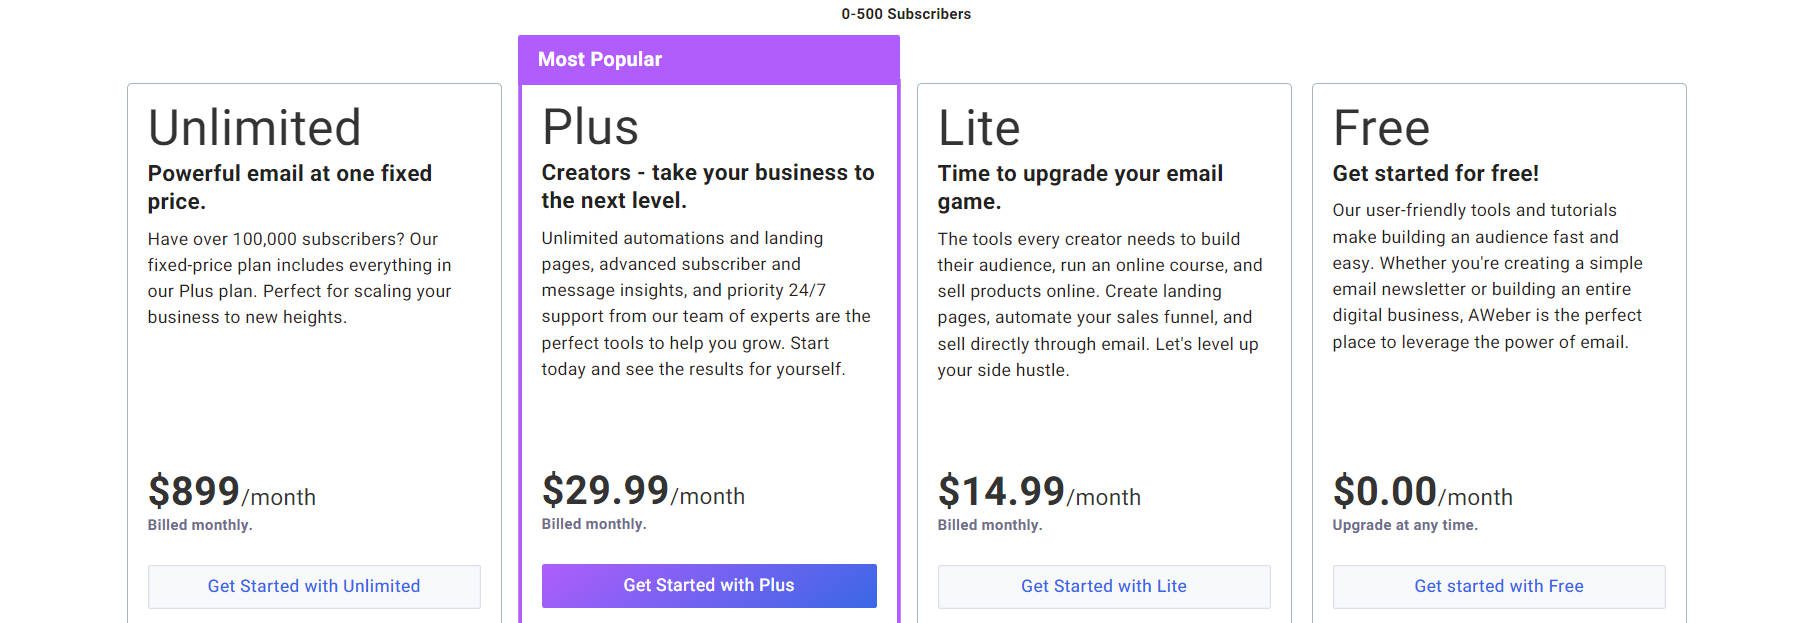Select the Lite plan heading
The height and width of the screenshot is (623, 1800).
click(979, 127)
